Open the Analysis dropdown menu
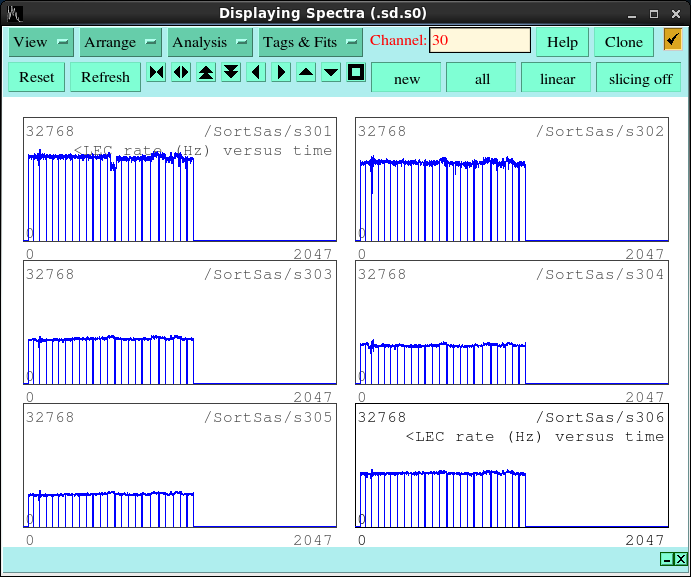691x577 pixels. point(210,42)
